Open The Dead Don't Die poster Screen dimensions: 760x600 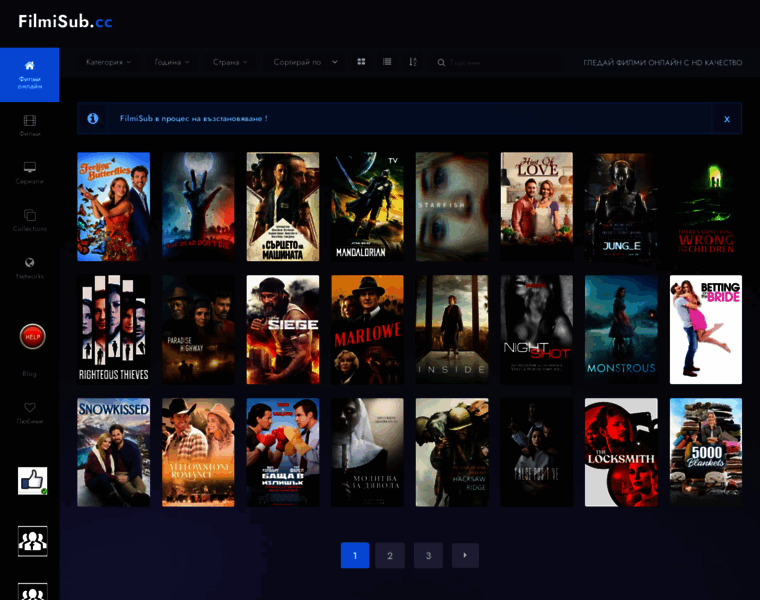pos(198,207)
